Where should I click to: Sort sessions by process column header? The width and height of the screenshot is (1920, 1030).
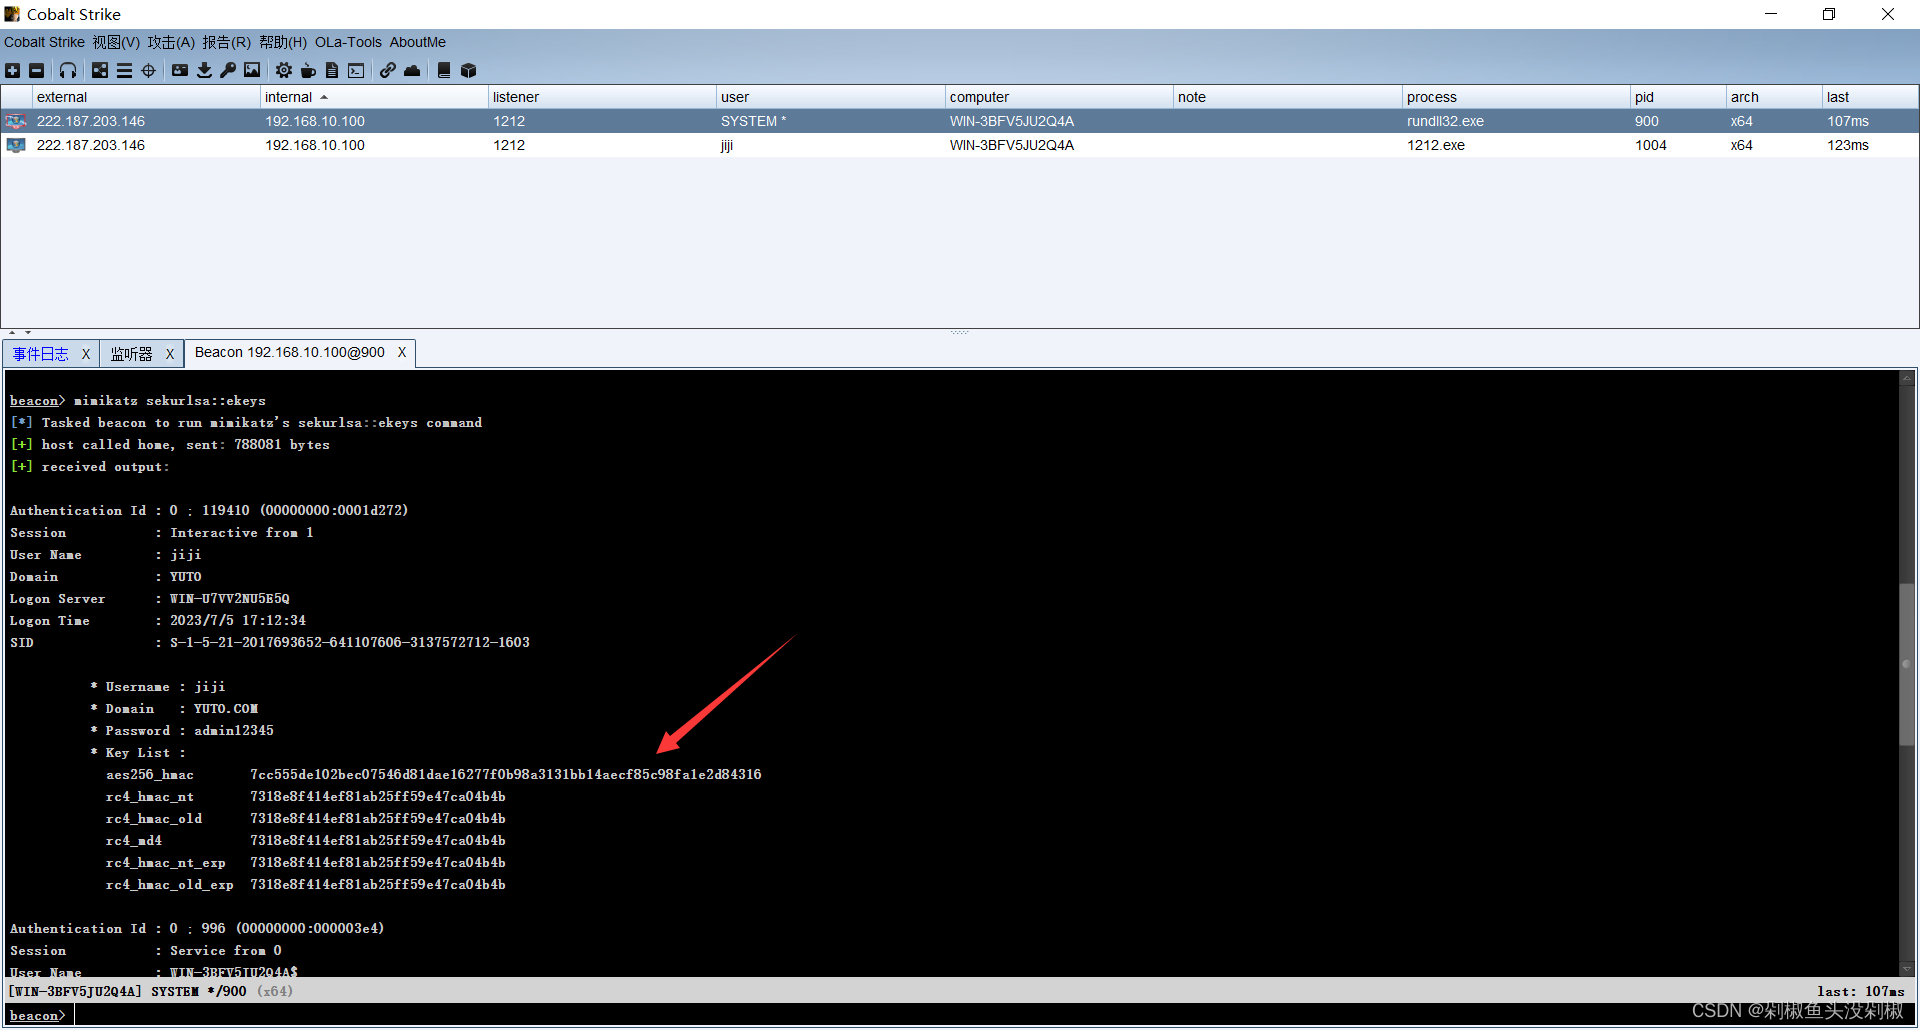[x=1516, y=97]
